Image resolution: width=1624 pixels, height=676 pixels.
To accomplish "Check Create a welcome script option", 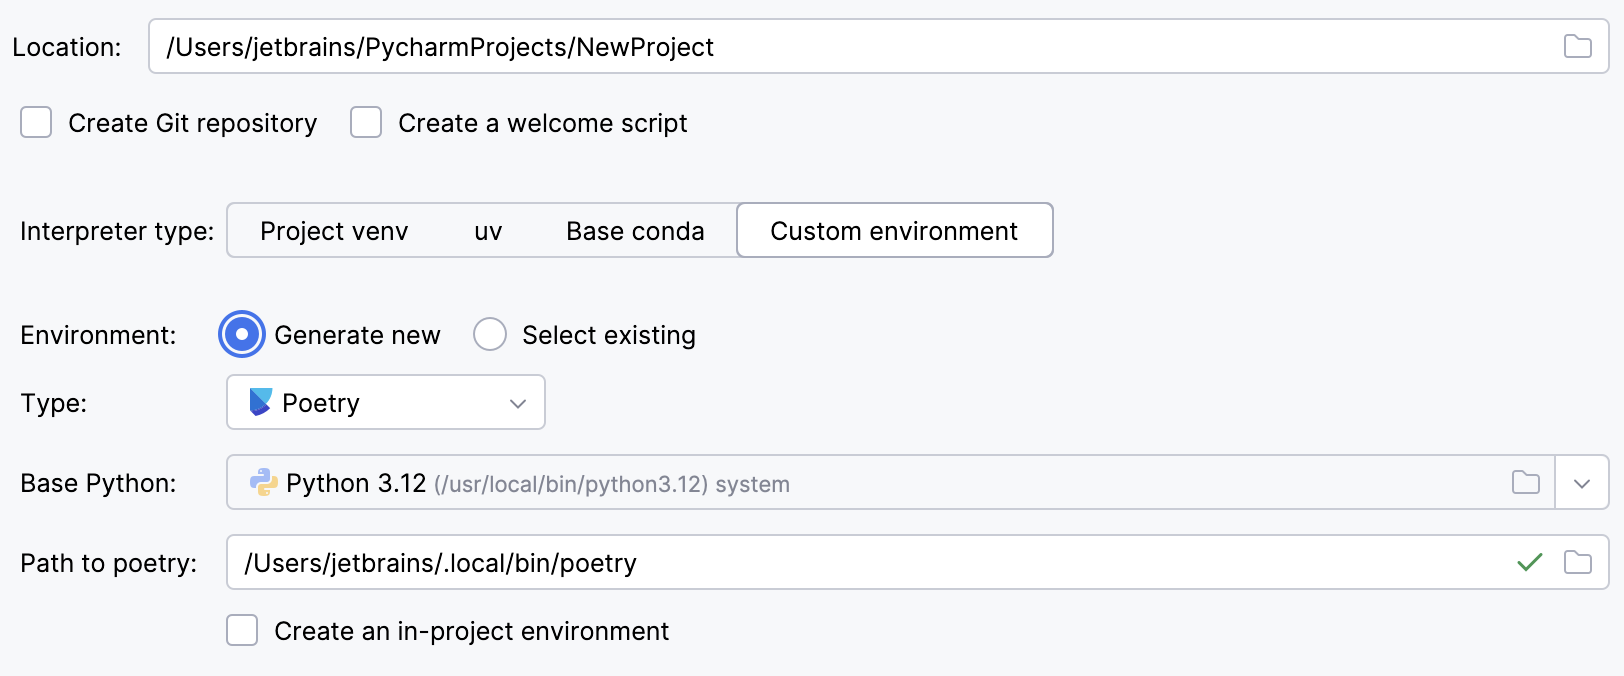I will point(366,123).
